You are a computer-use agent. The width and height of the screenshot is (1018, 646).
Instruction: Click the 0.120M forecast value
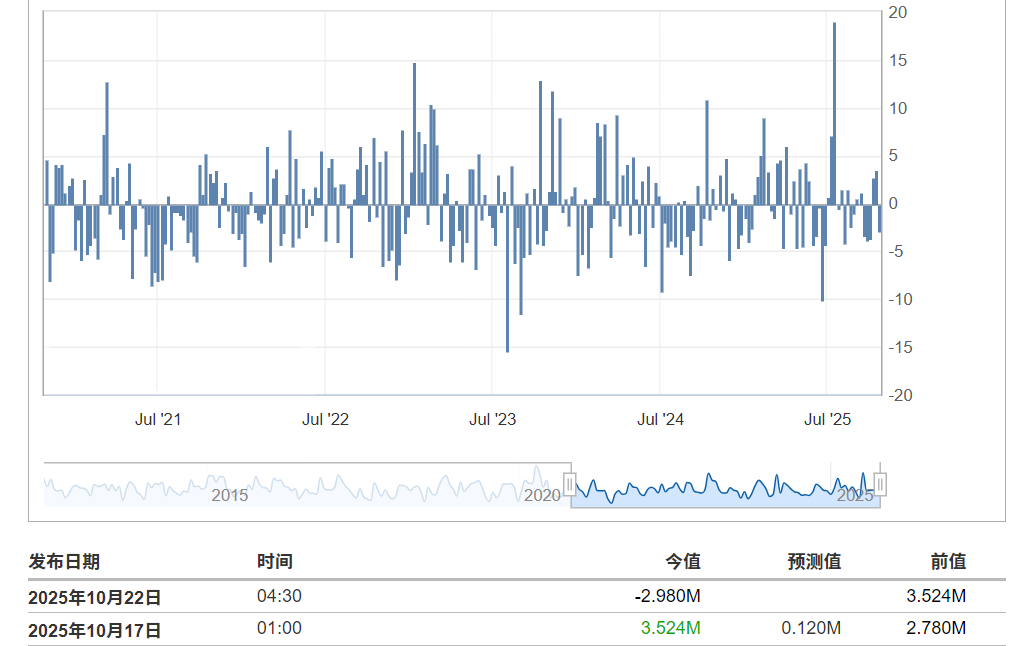pyautogui.click(x=811, y=628)
